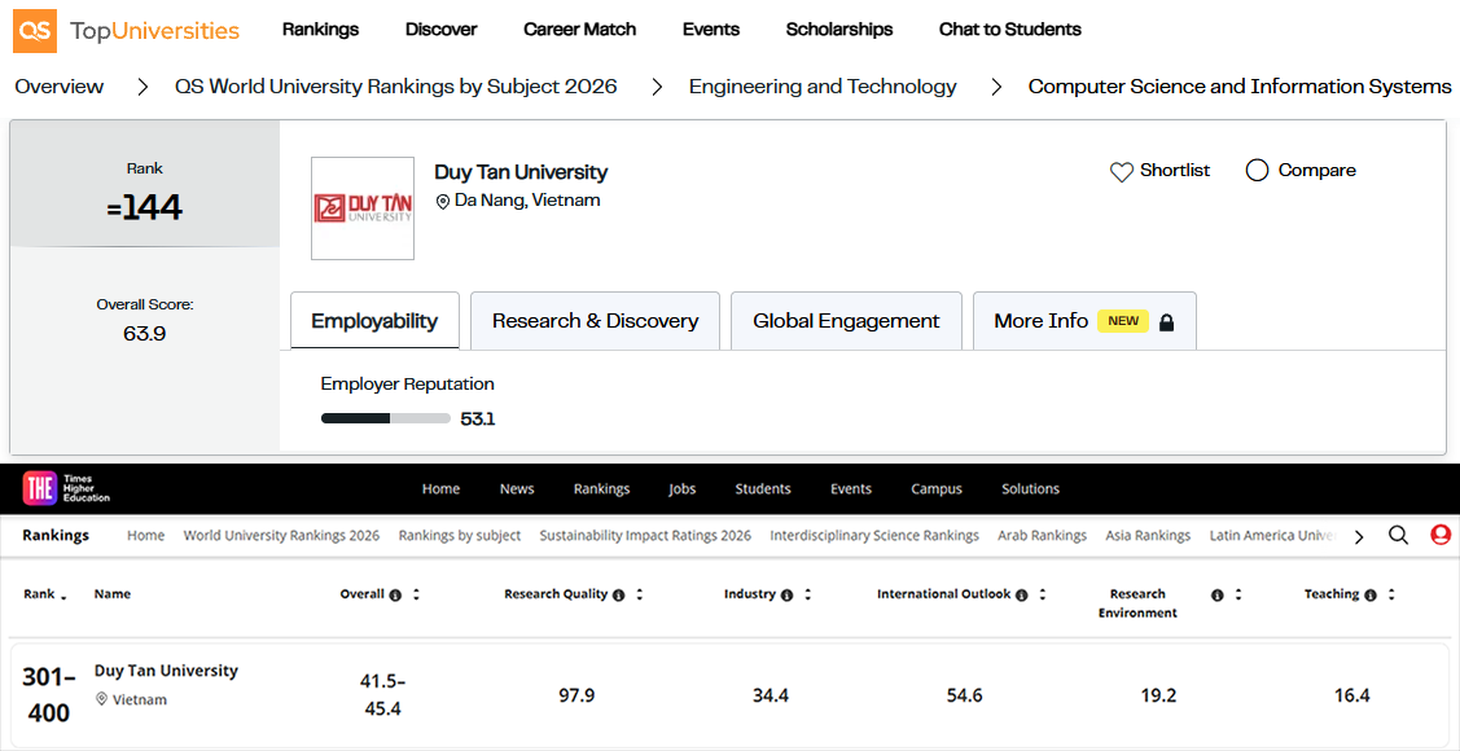Open Computer Science and Information Systems breadcrumb
Image resolution: width=1460 pixels, height=751 pixels.
1240,87
